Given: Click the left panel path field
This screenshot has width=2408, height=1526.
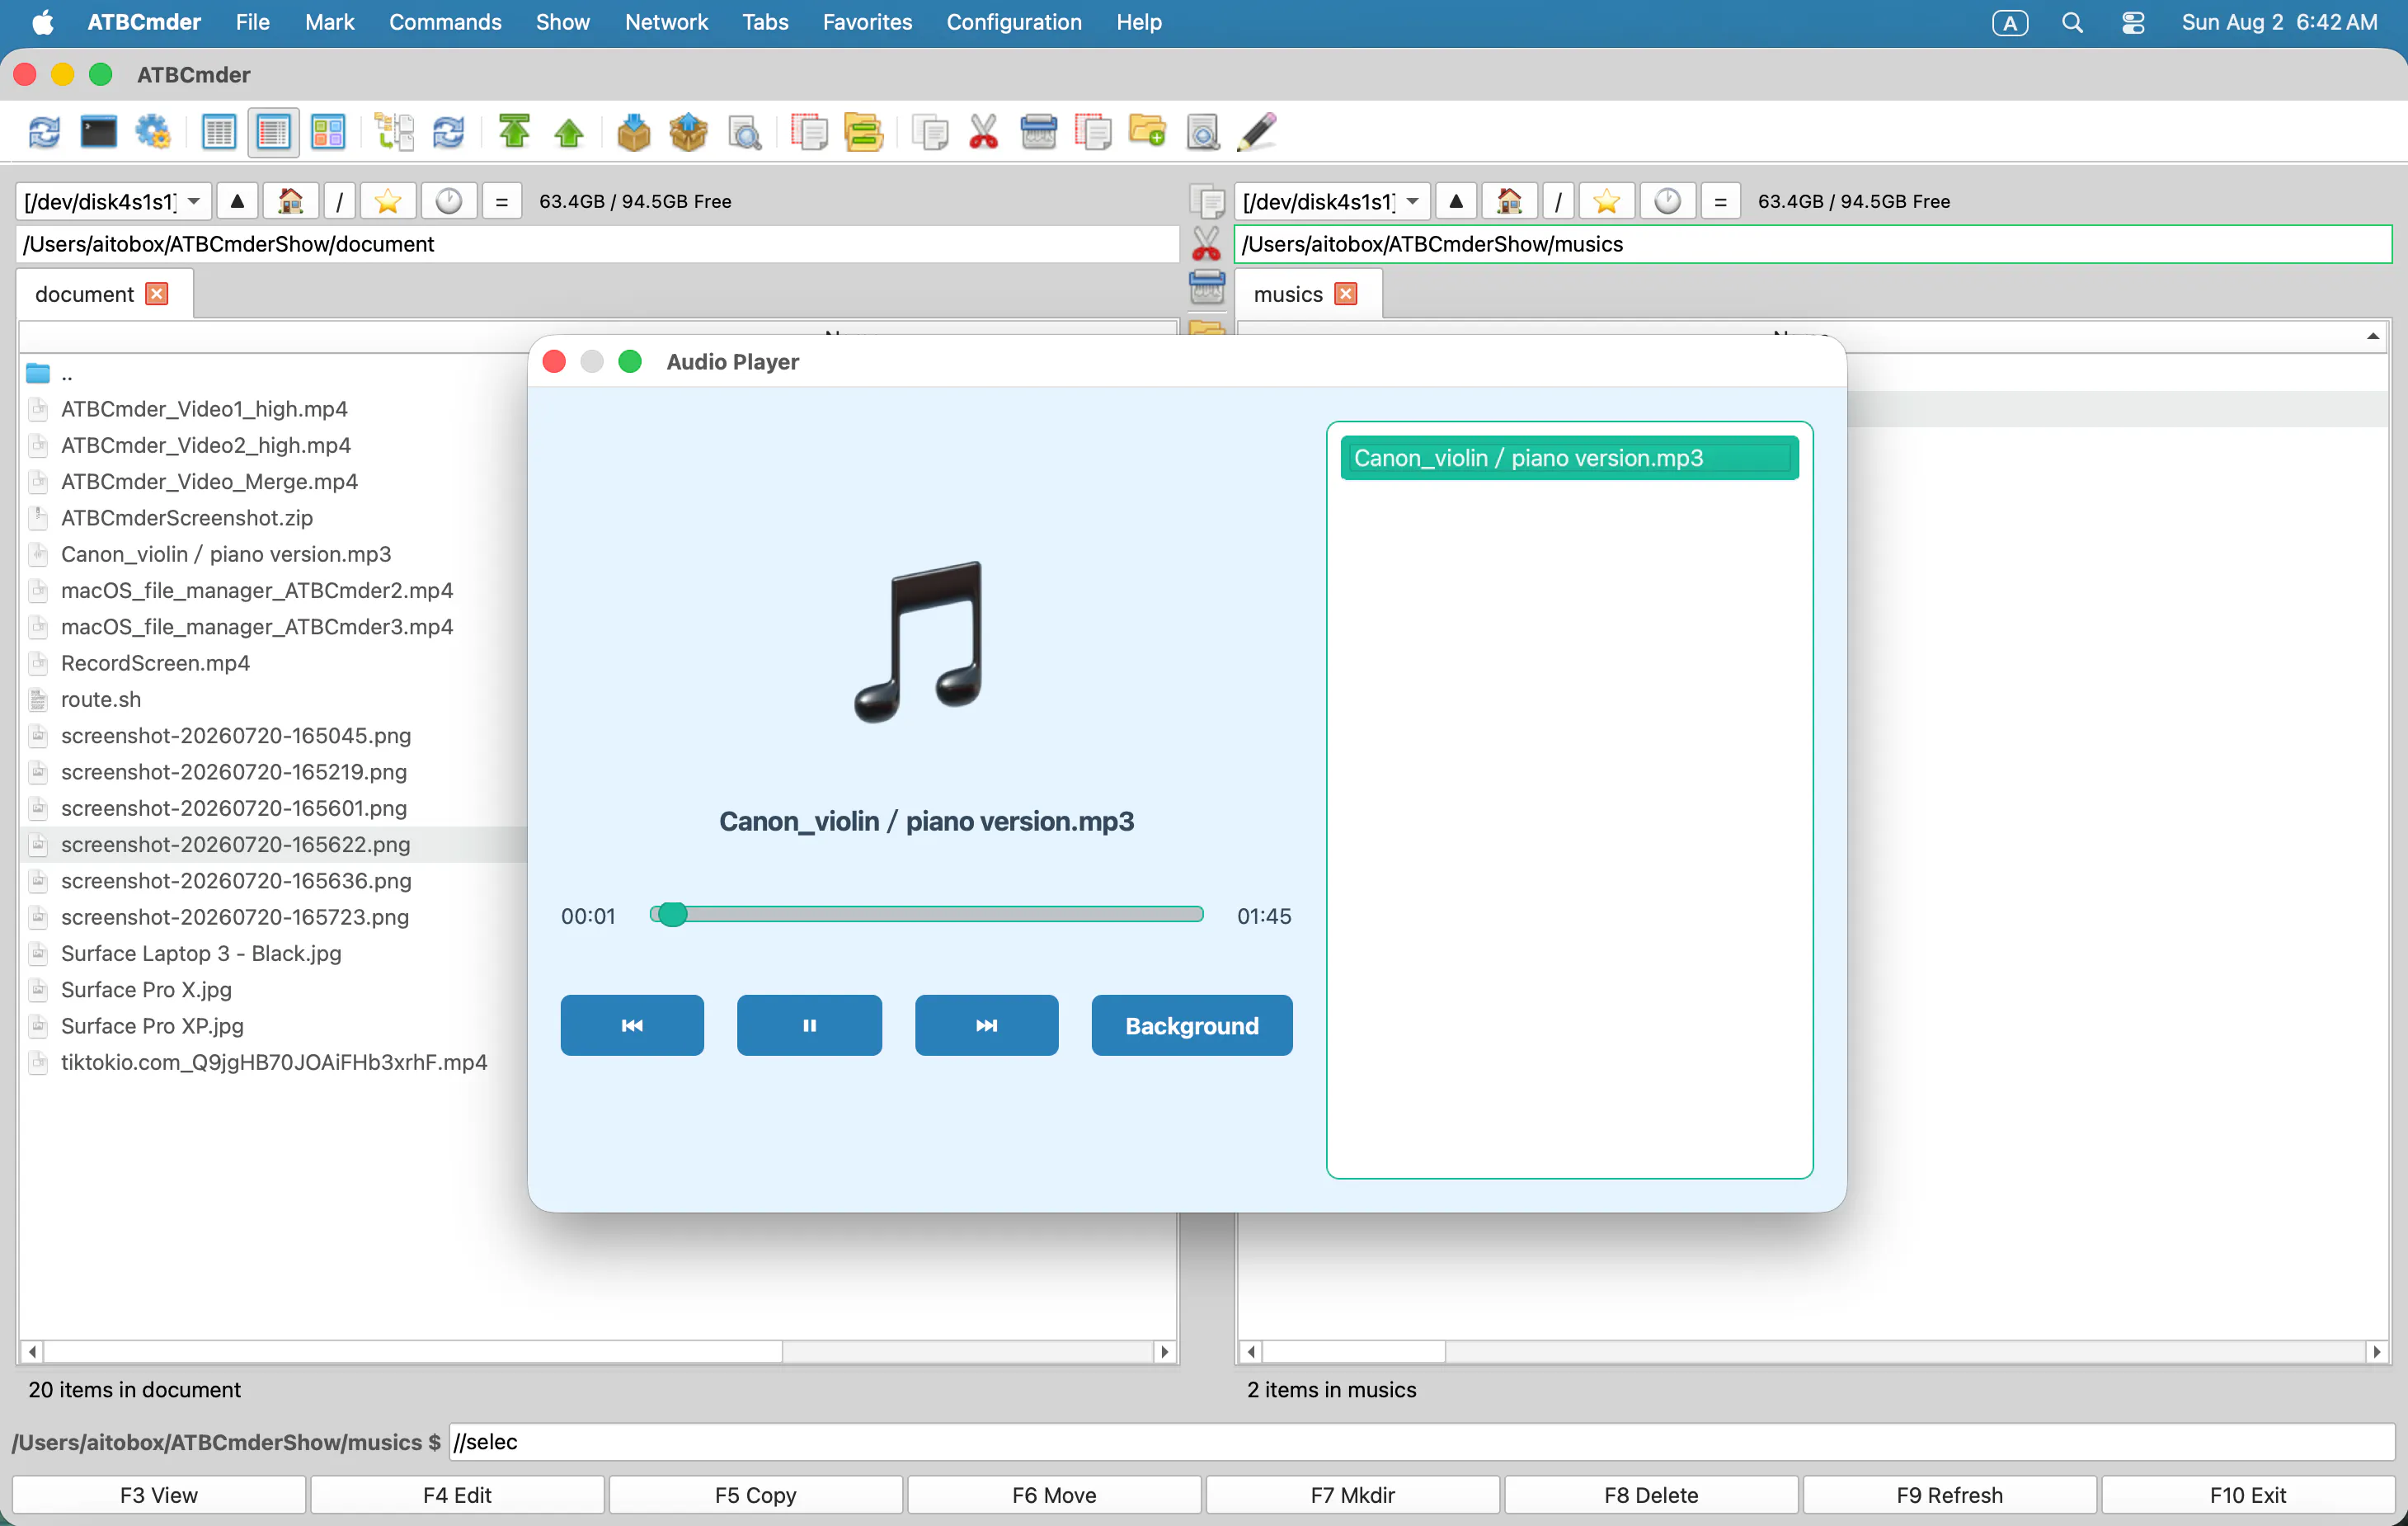Looking at the screenshot, I should [x=597, y=244].
